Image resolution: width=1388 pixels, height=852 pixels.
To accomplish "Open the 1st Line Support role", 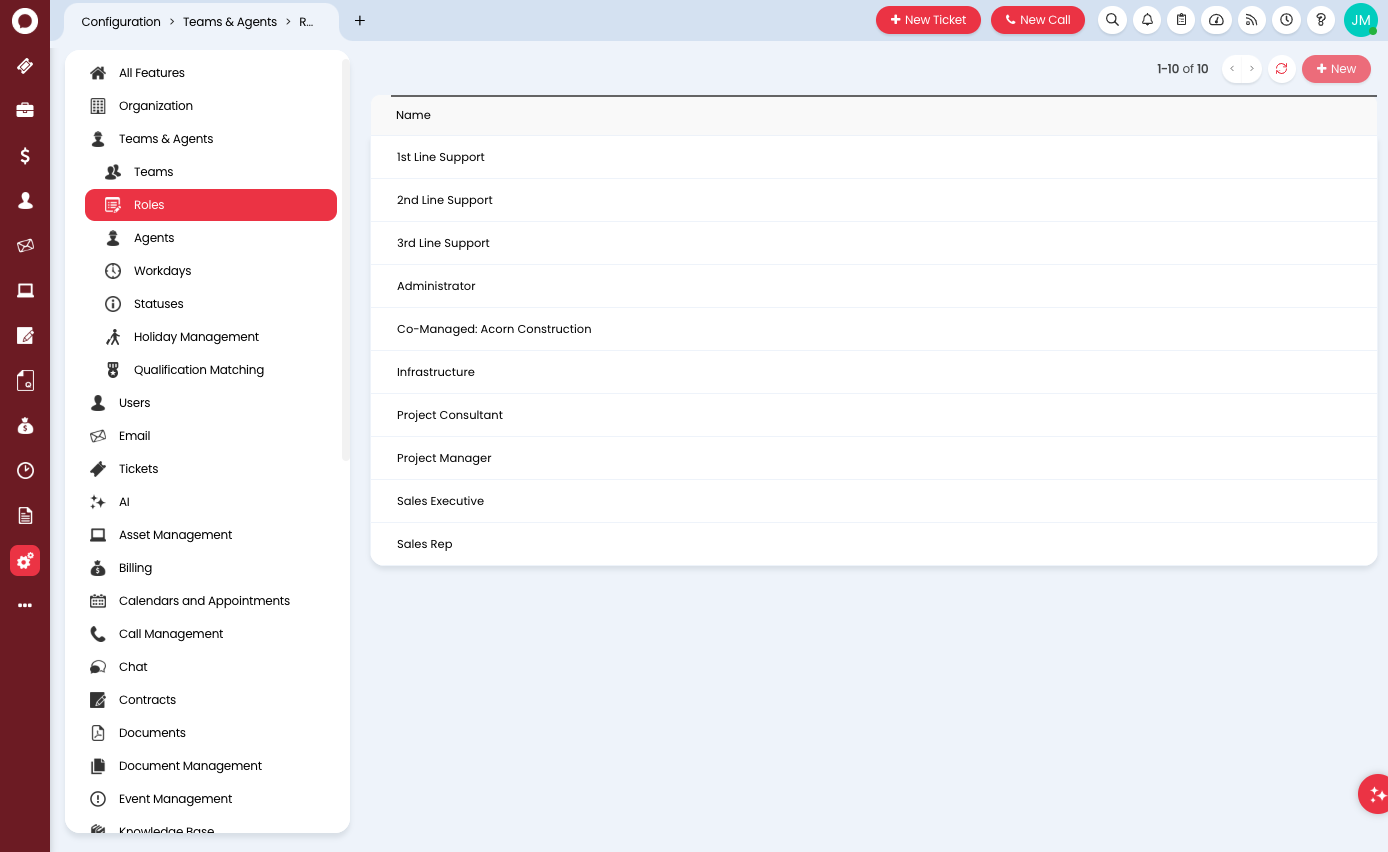I will coord(874,157).
